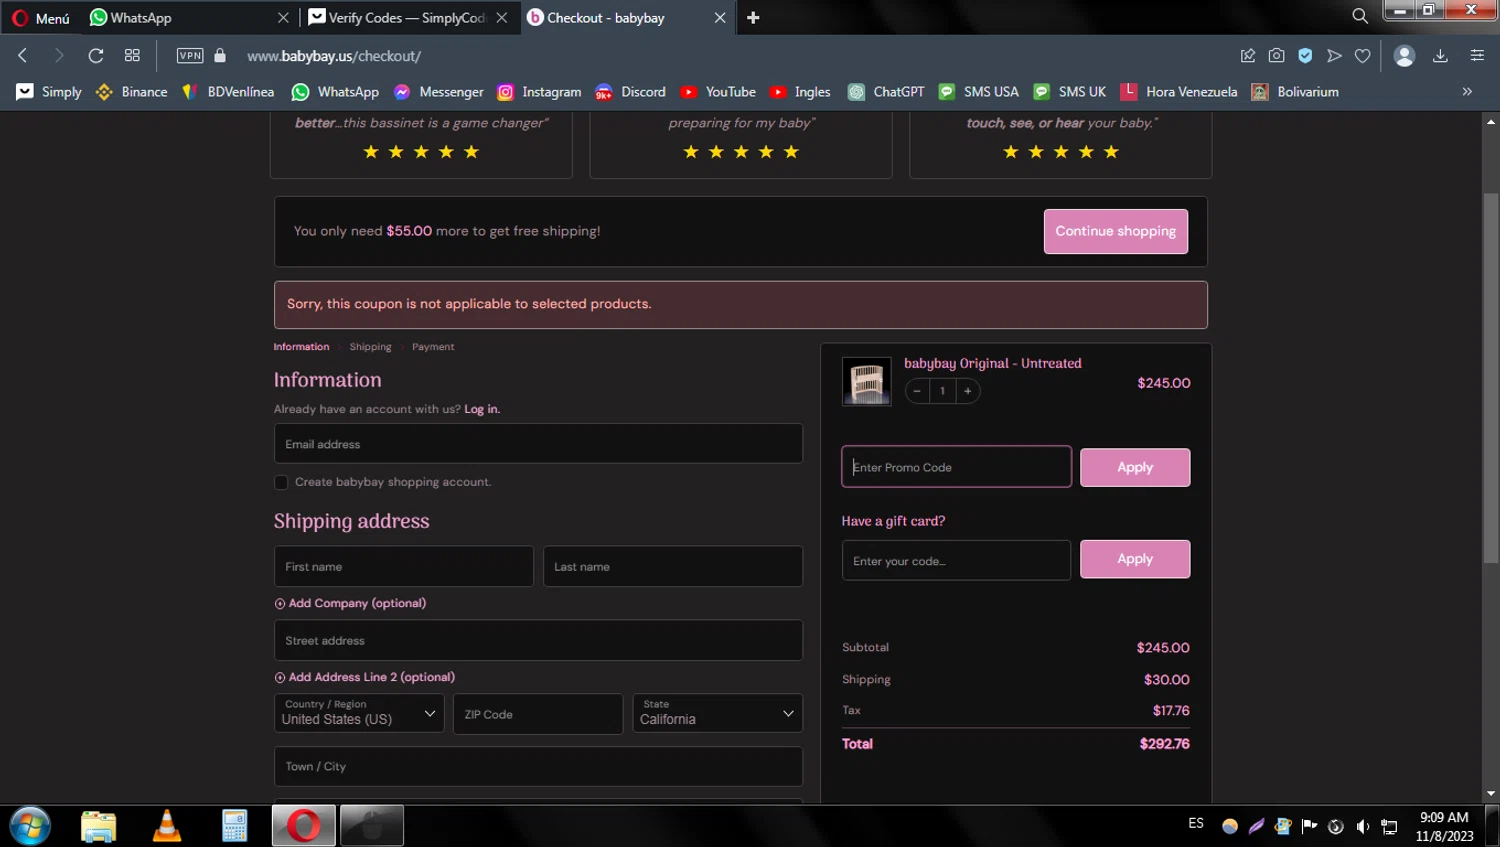The image size is (1500, 847).
Task: Click the padlock site security icon
Action: click(x=220, y=56)
